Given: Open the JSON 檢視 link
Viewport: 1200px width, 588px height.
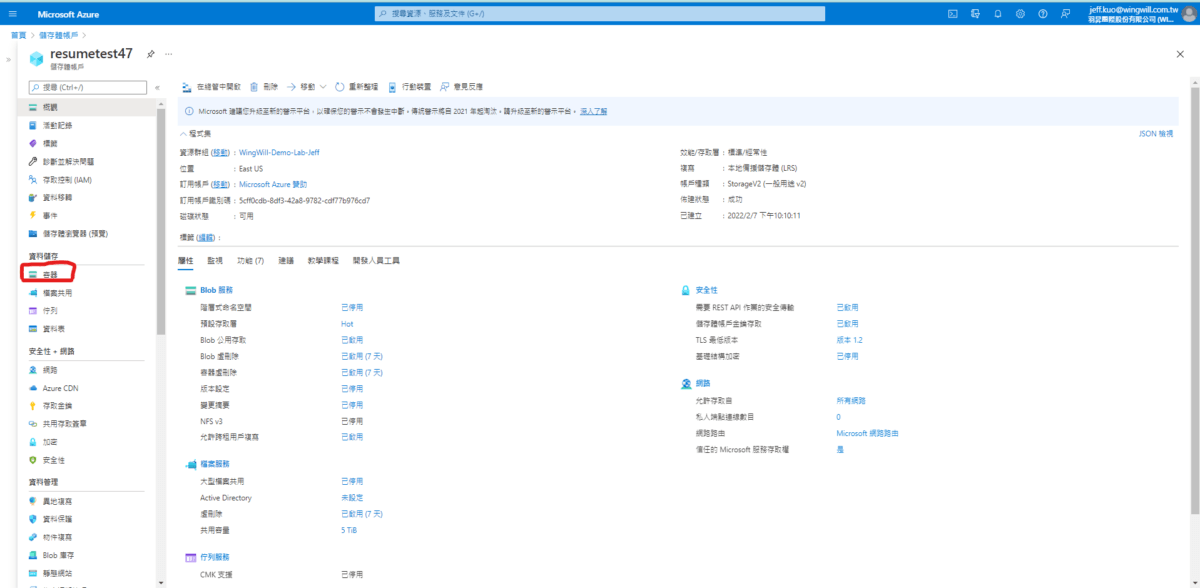Looking at the screenshot, I should (1156, 133).
